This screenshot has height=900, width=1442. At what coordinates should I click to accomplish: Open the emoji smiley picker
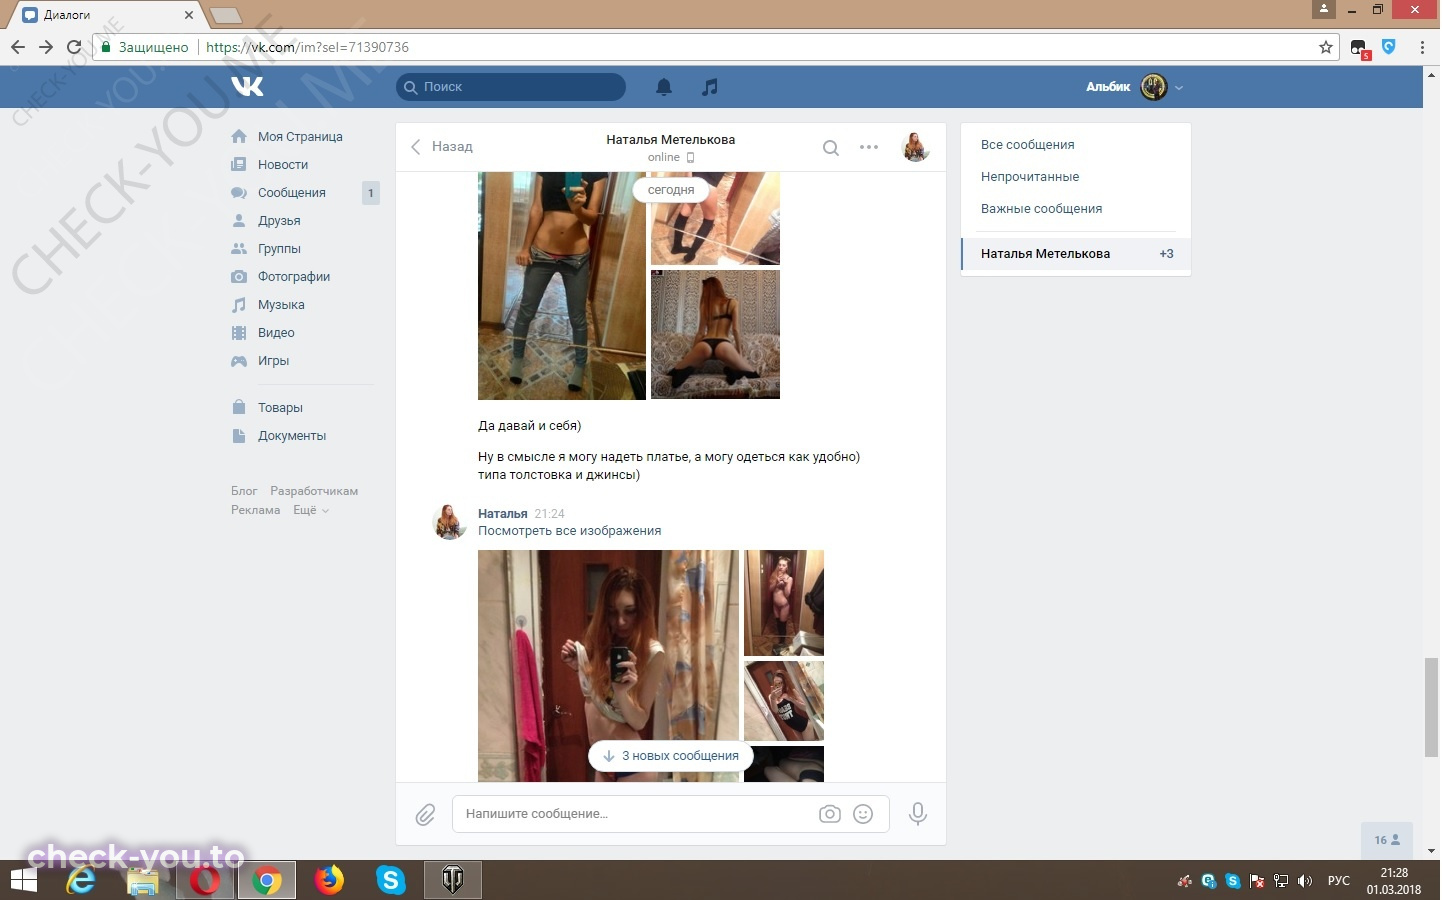click(x=863, y=814)
